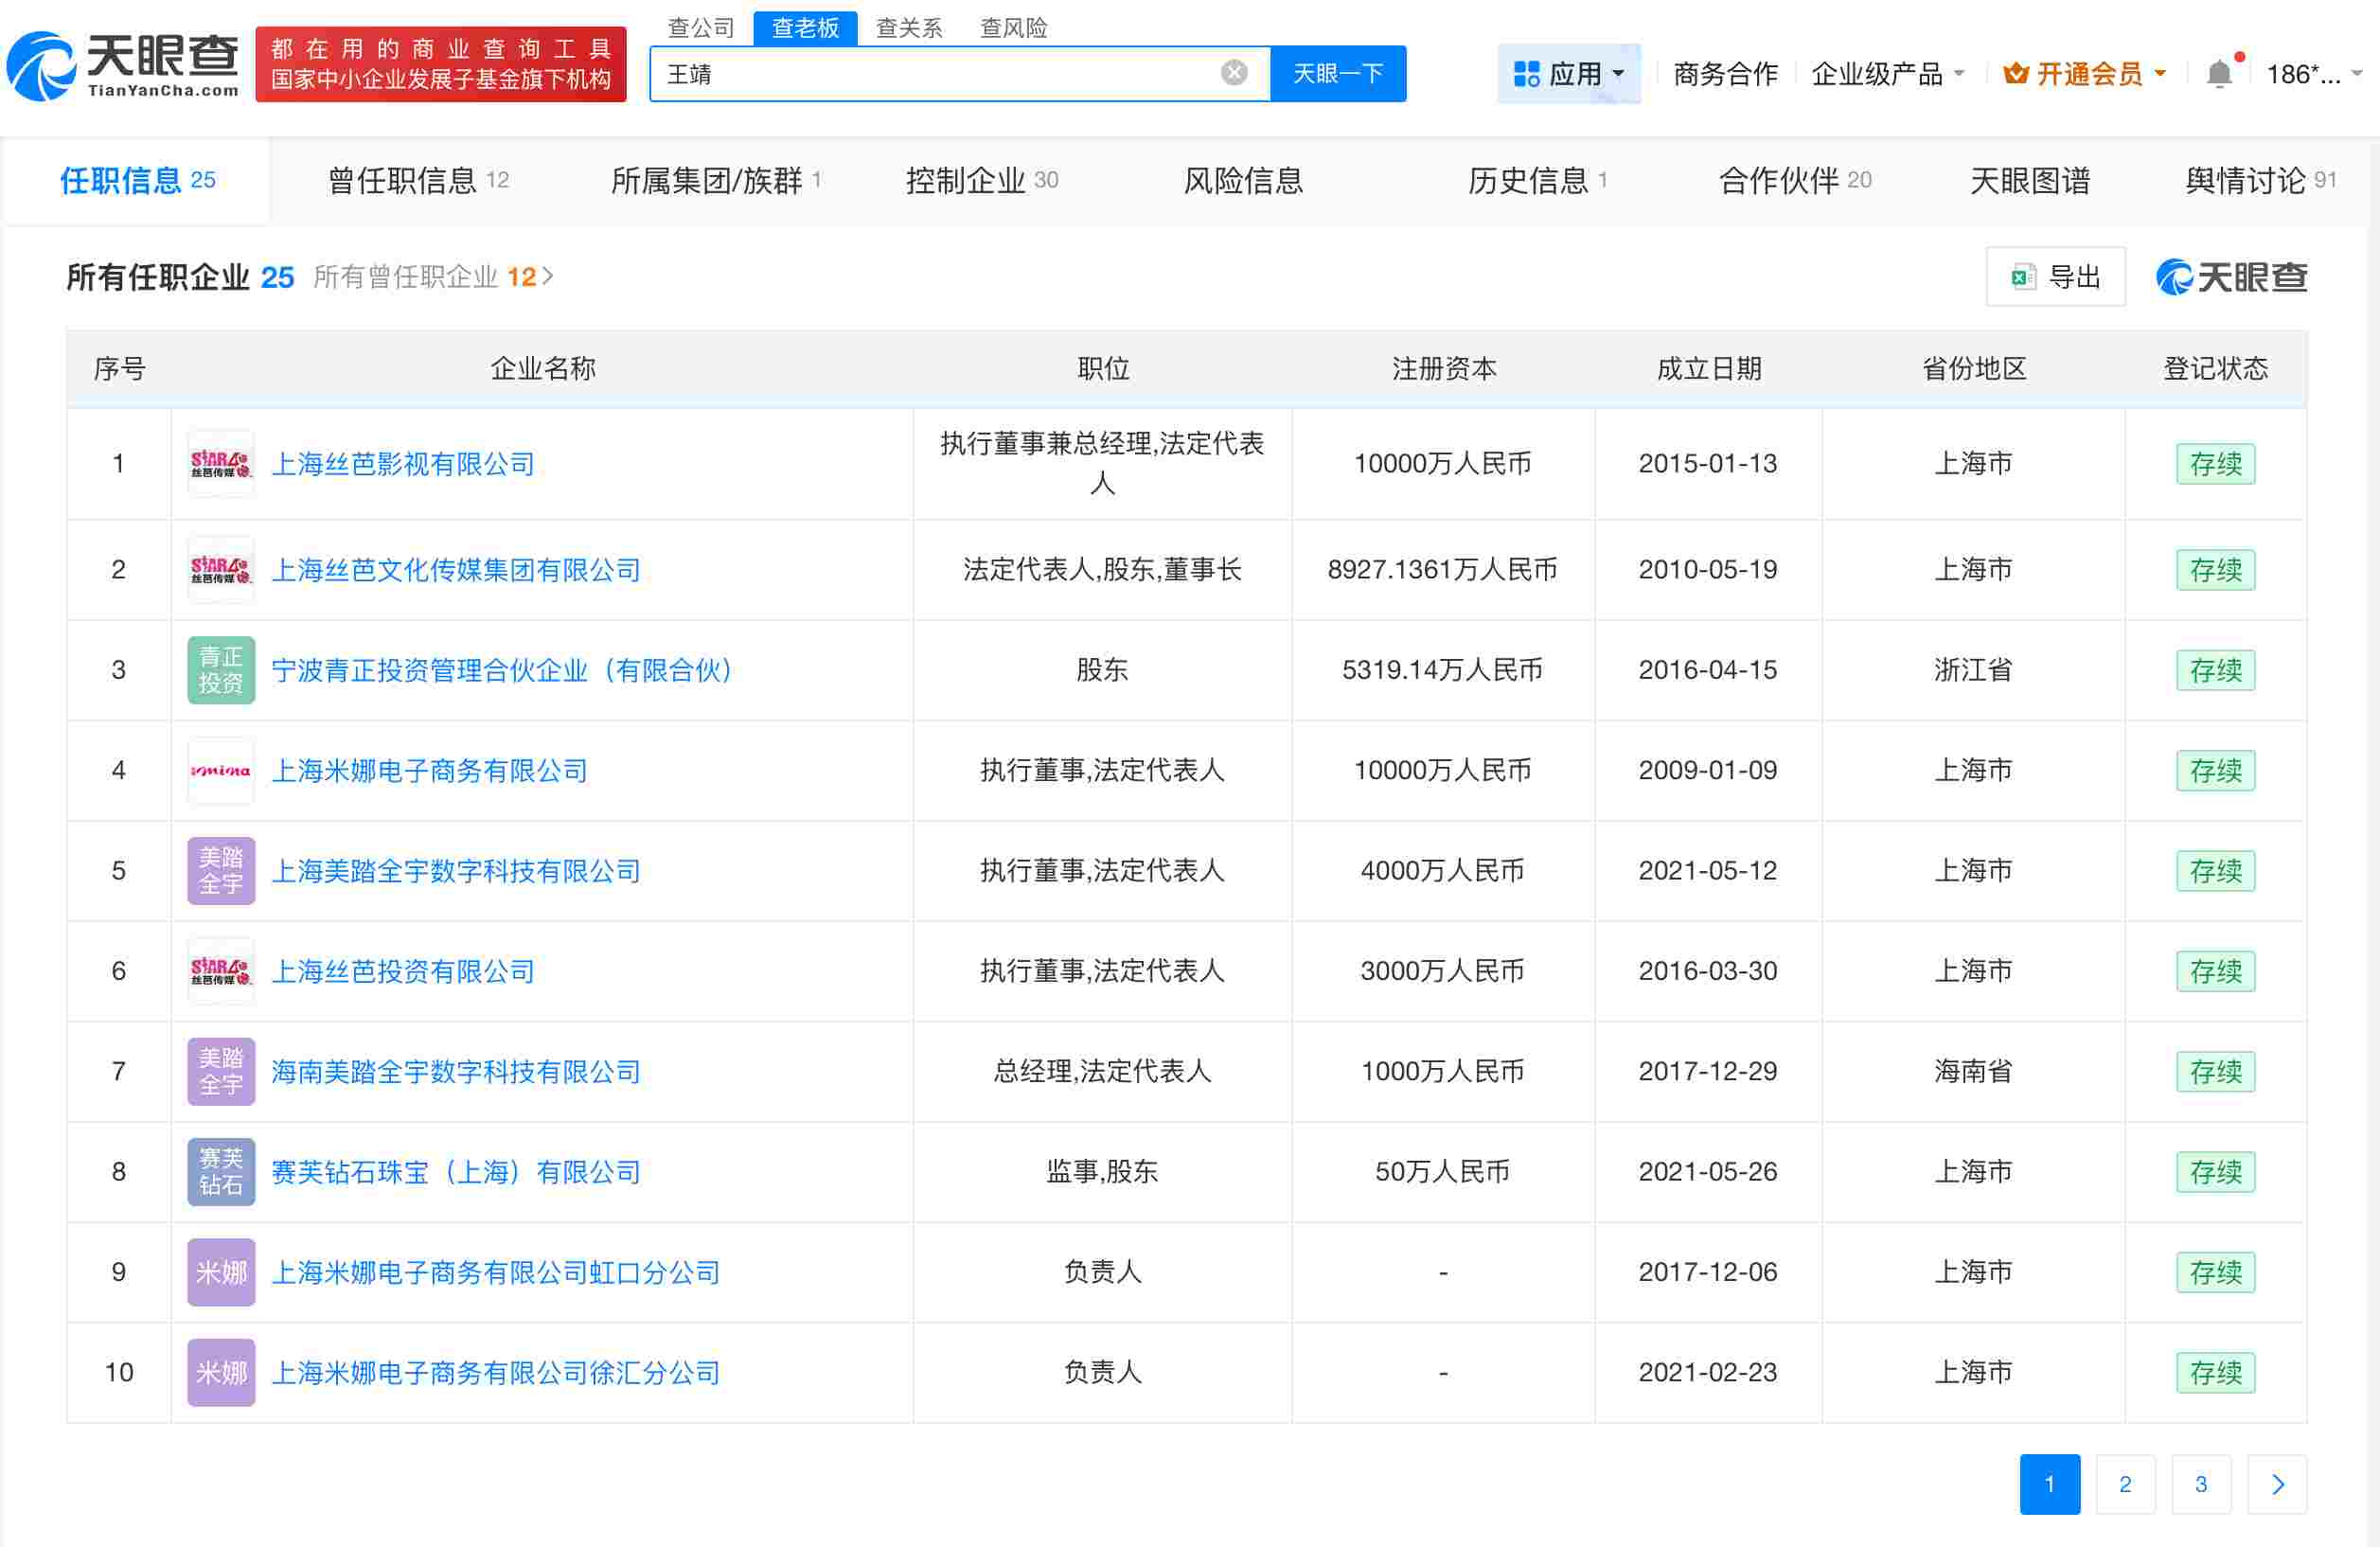Click the Excel icon on 导出 button
The height and width of the screenshot is (1547, 2380).
tap(2022, 276)
